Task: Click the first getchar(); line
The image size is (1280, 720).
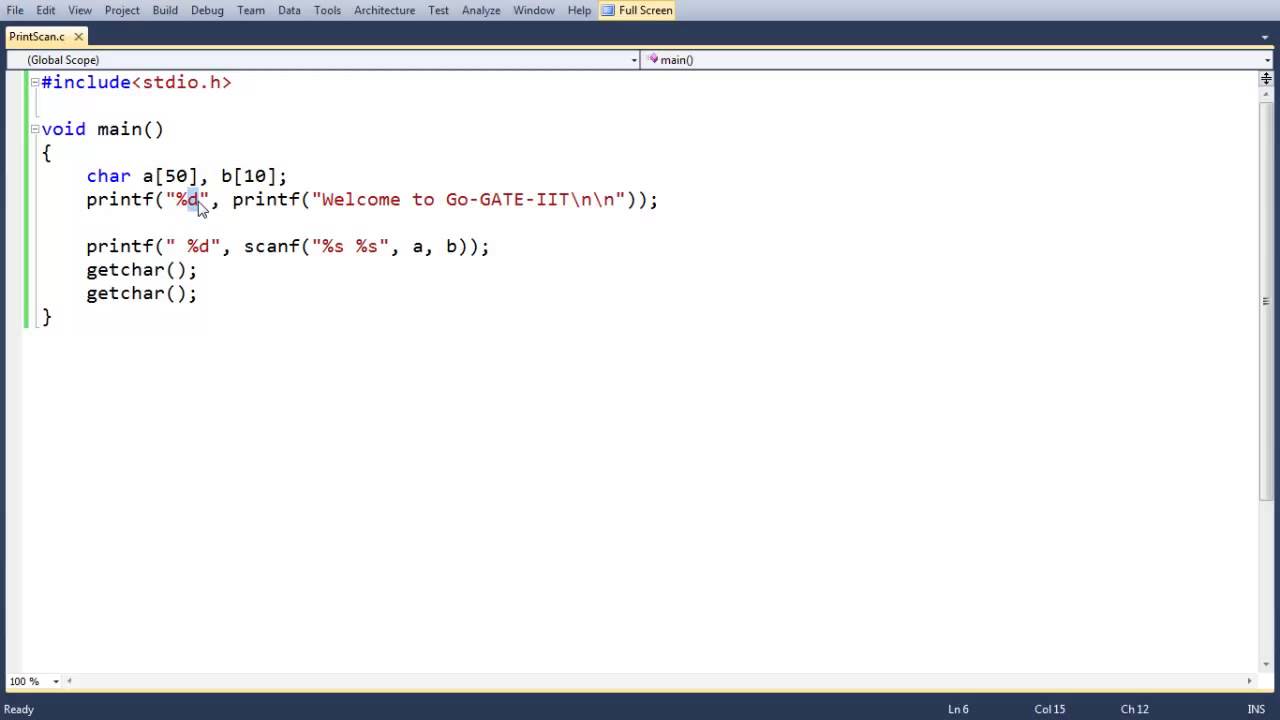Action: (141, 269)
